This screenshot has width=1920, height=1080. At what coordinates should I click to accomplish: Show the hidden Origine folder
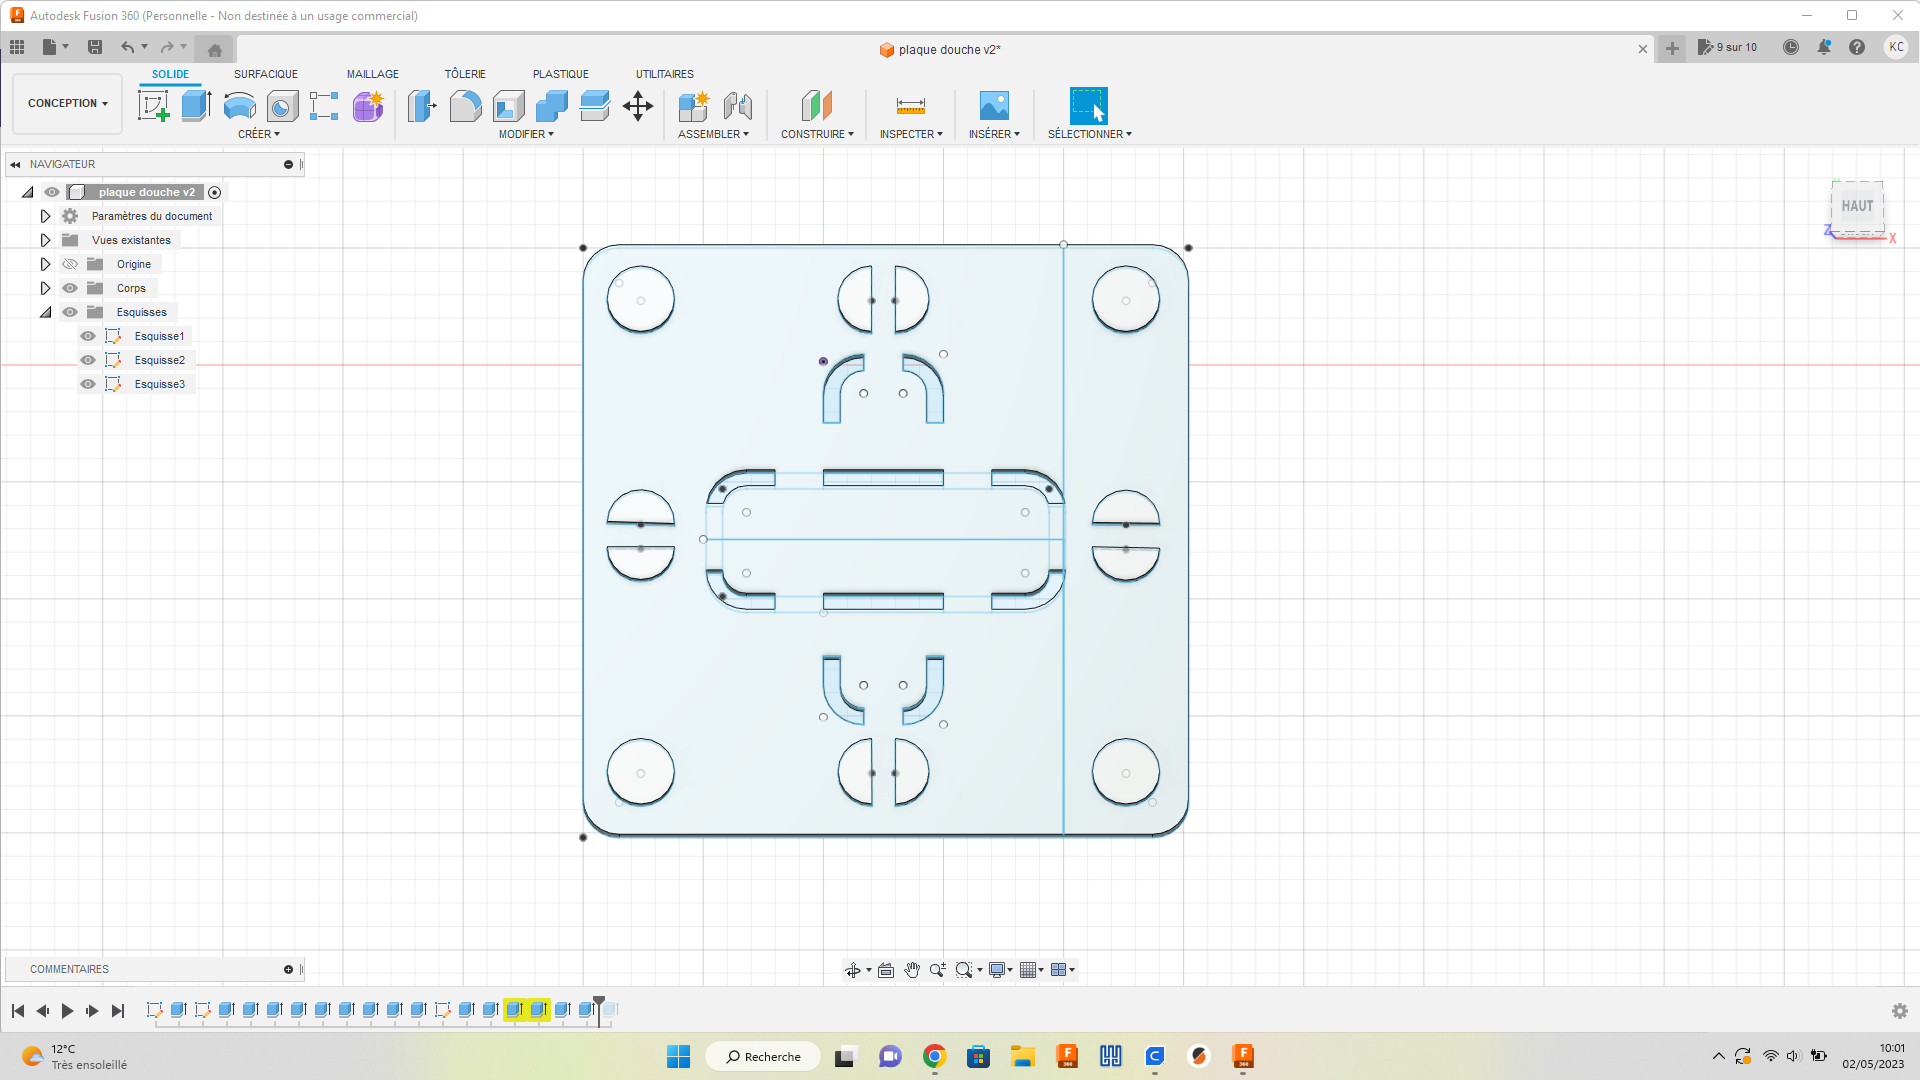[x=70, y=264]
